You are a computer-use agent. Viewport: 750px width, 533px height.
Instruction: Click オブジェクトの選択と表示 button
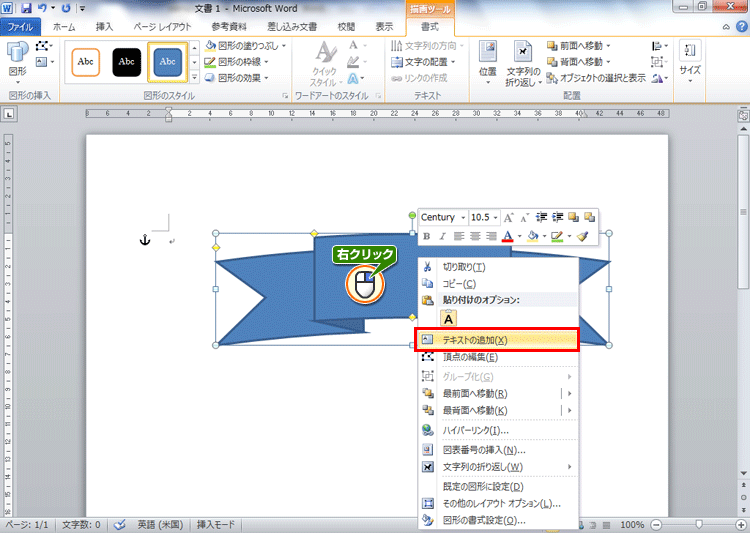[596, 78]
